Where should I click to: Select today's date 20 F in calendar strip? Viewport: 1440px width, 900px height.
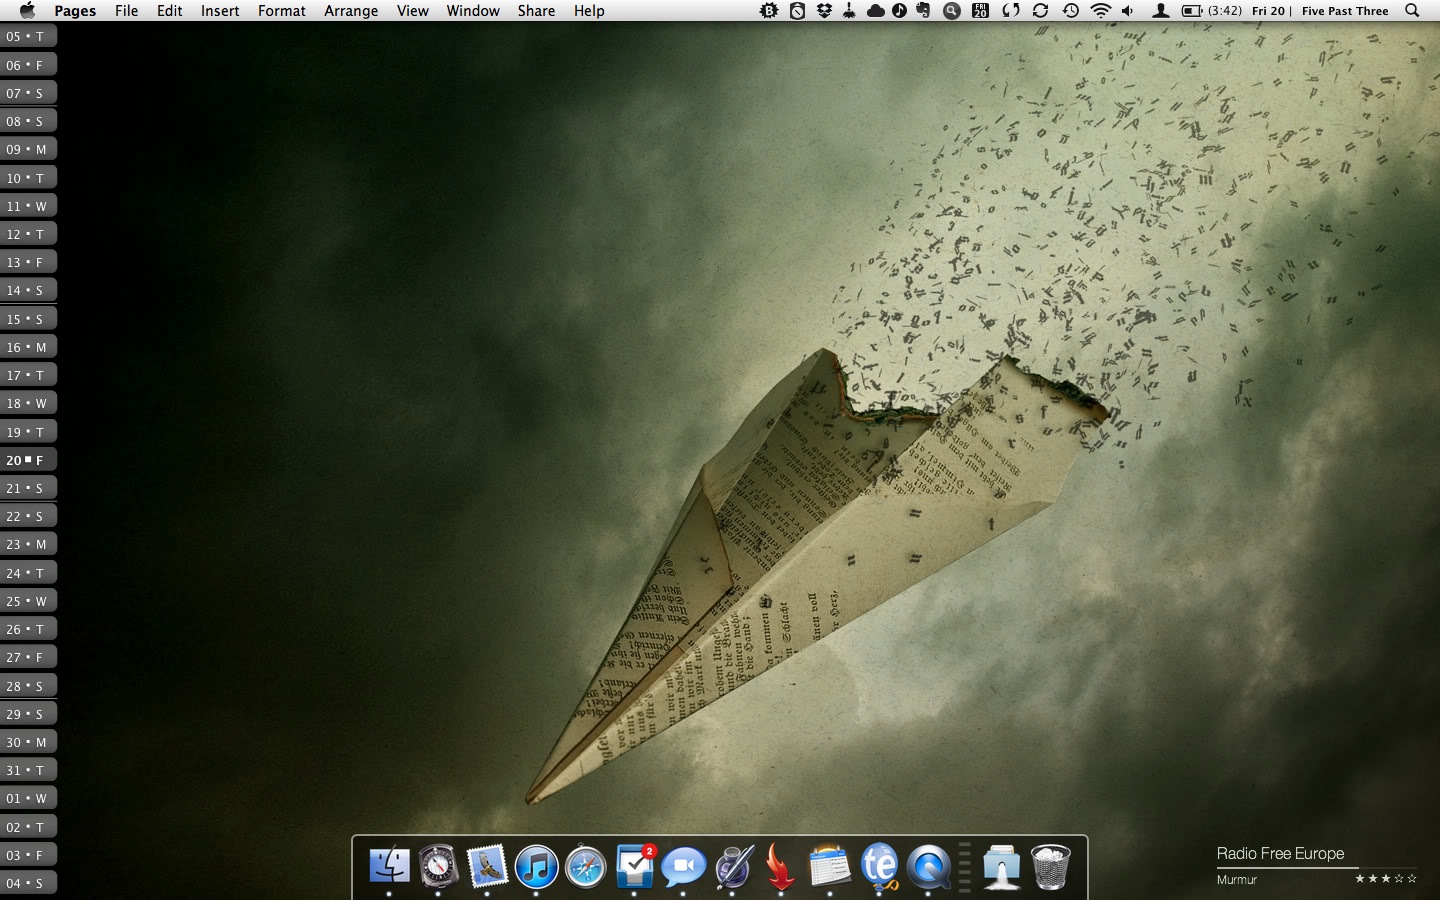point(27,460)
